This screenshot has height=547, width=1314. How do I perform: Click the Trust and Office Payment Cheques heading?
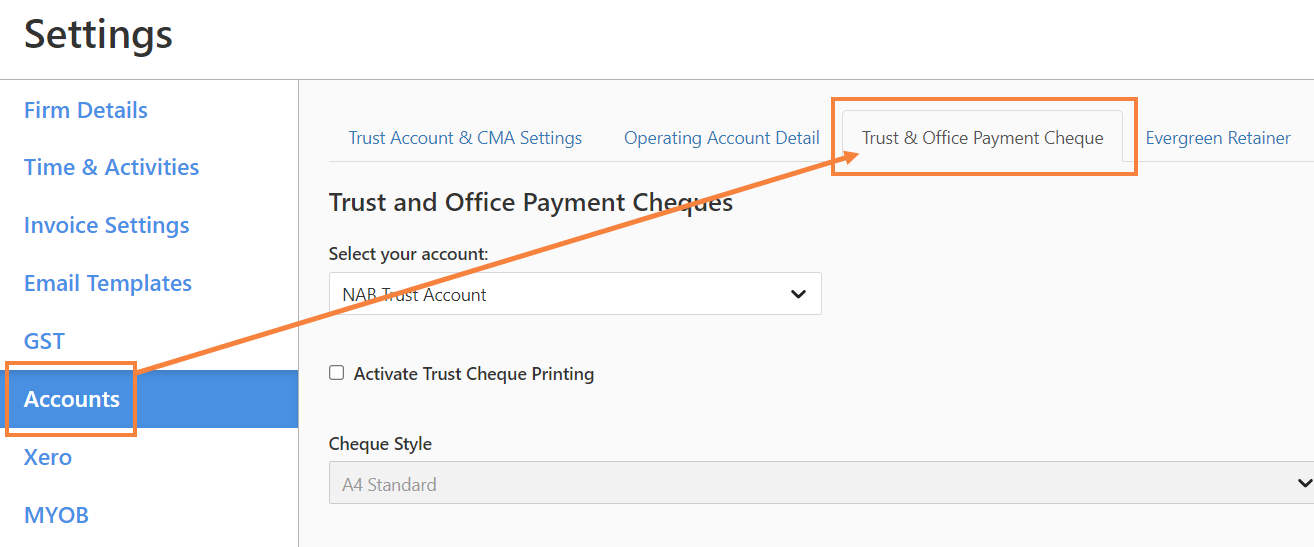click(x=531, y=203)
